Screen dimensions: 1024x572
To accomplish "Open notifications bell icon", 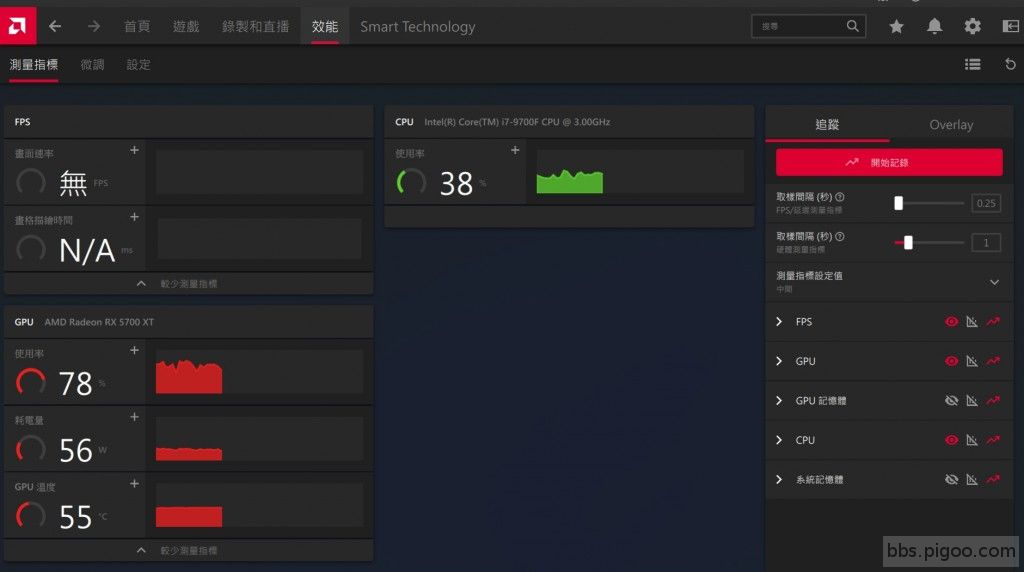I will click(x=935, y=26).
